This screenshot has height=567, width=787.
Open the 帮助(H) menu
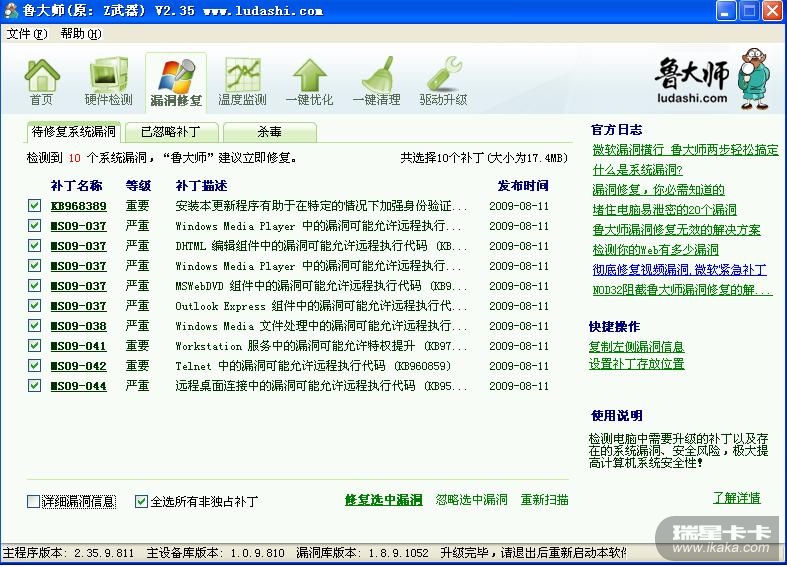pos(81,34)
